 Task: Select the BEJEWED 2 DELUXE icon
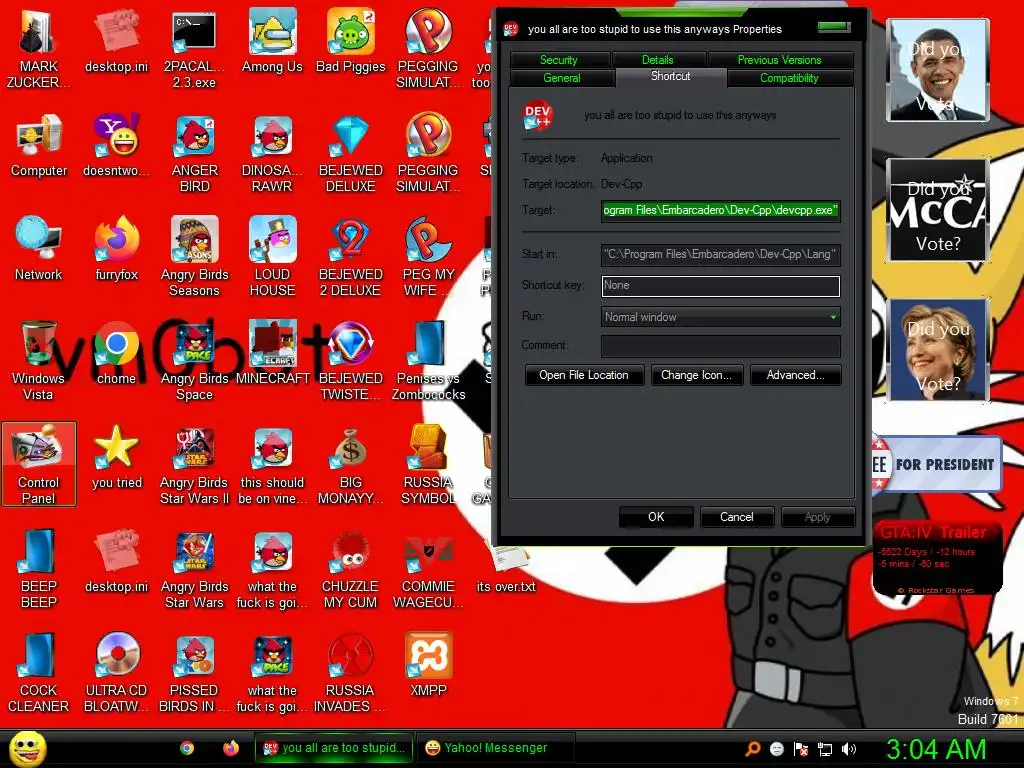coord(351,257)
